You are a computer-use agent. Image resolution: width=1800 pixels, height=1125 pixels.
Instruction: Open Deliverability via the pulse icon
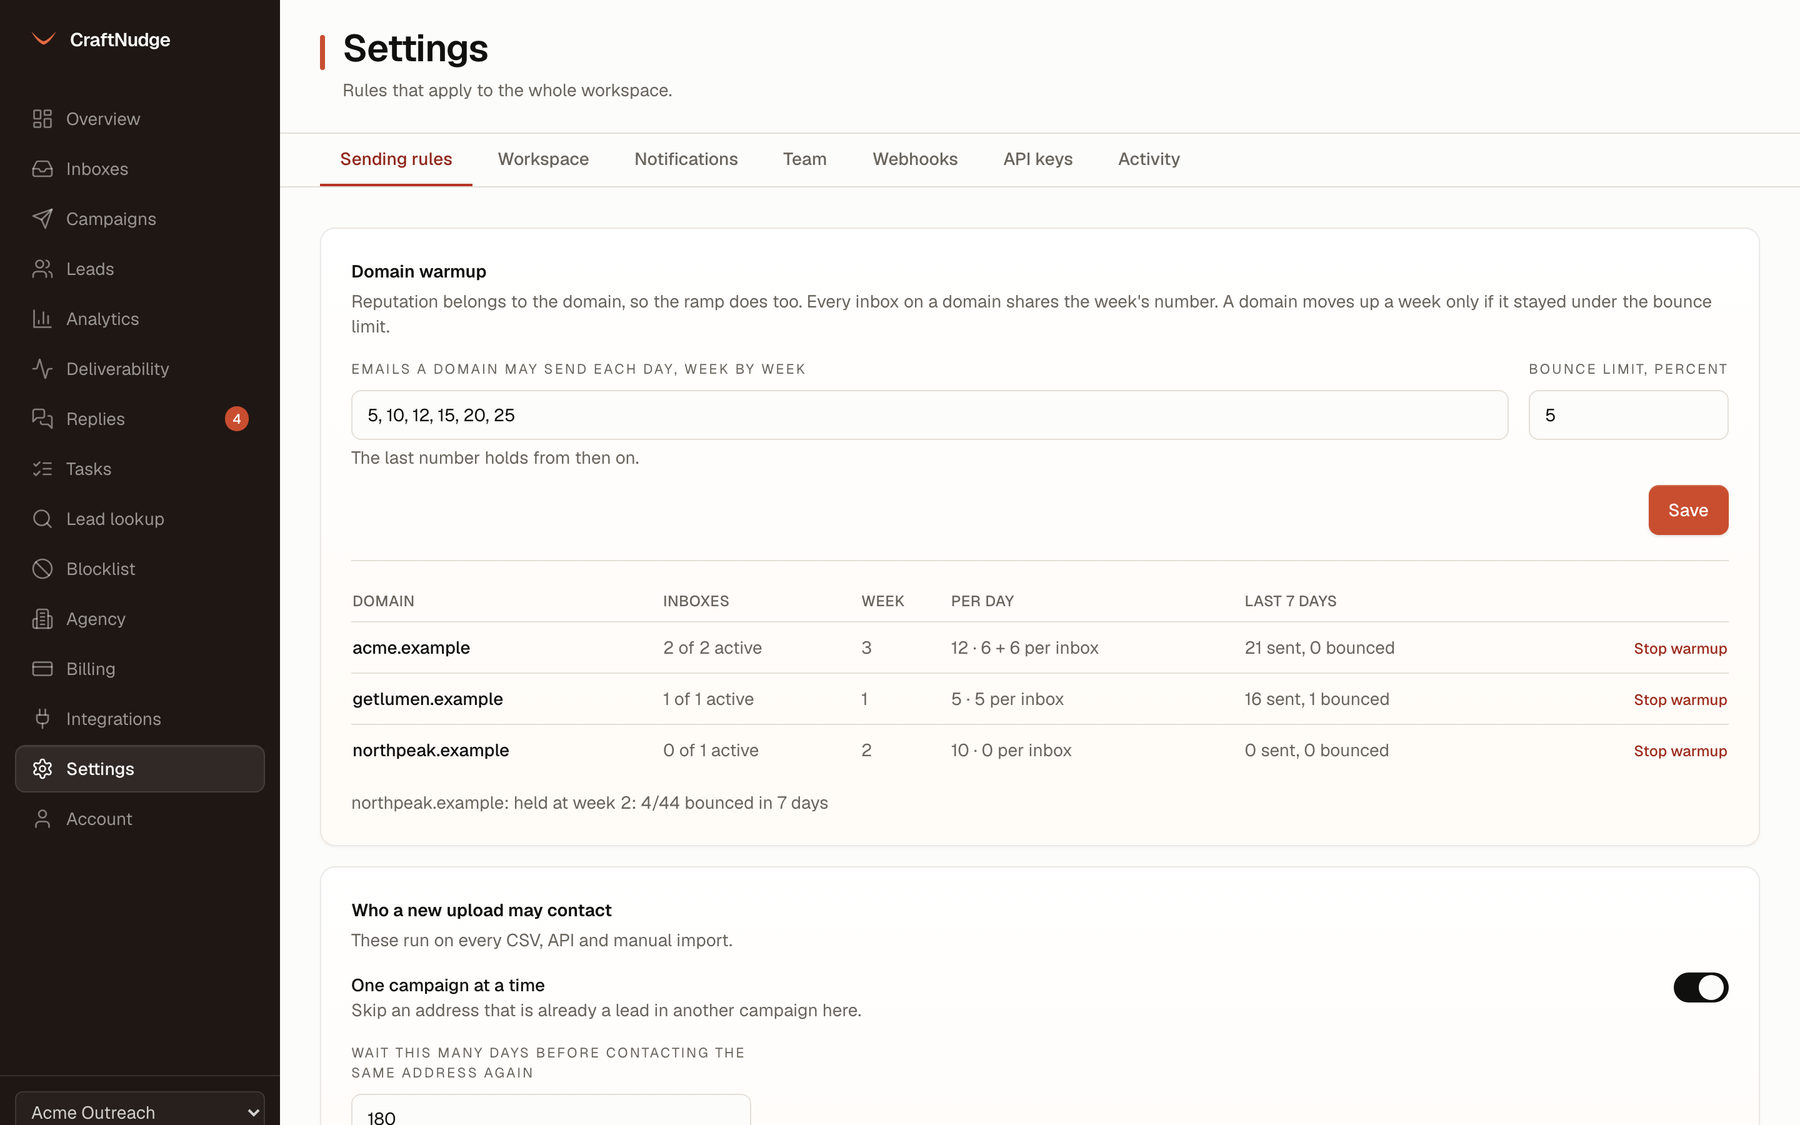coord(42,369)
